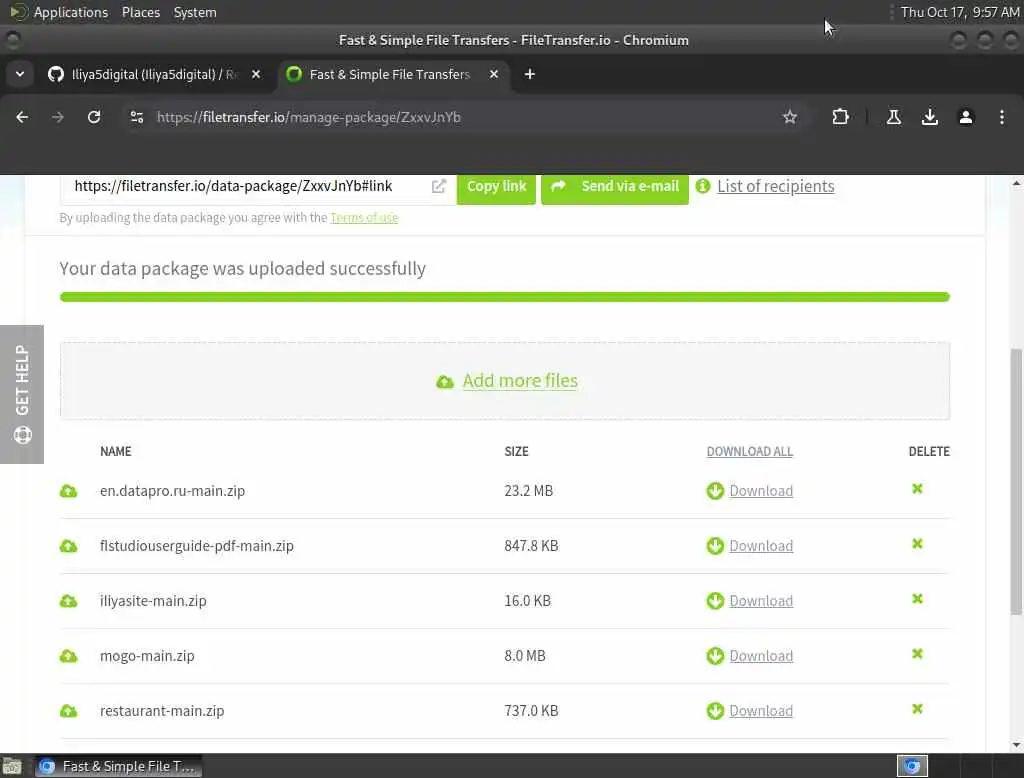Open the Chromium extensions icon
Screen dimensions: 1024x778
pyautogui.click(x=840, y=117)
